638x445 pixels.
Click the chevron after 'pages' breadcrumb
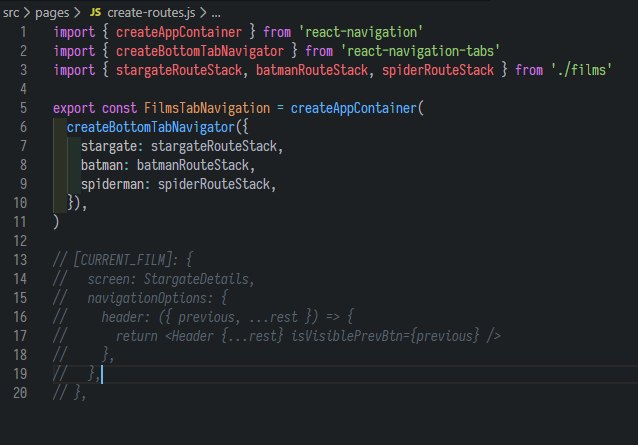click(x=77, y=13)
